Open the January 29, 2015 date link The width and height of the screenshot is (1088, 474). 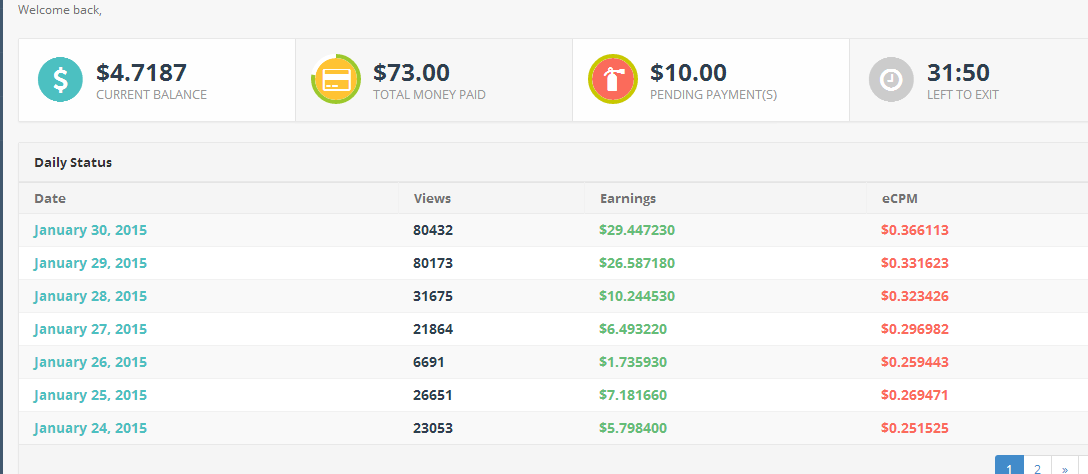click(x=90, y=263)
